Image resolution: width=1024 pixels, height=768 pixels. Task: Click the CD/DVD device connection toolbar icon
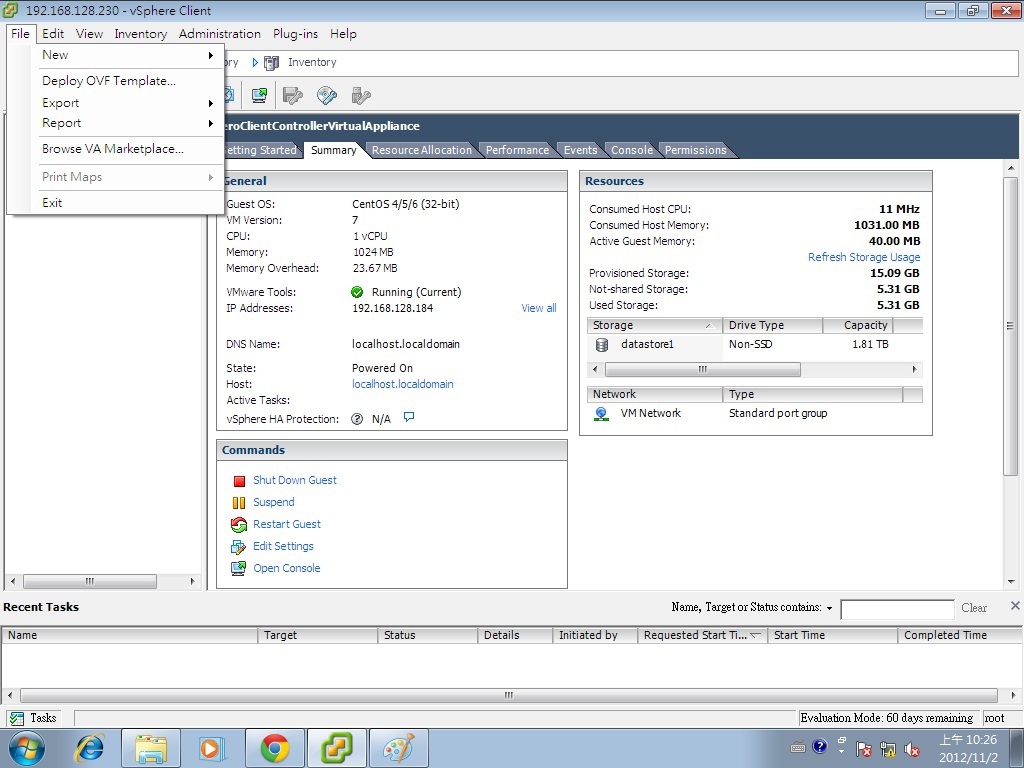click(x=327, y=96)
